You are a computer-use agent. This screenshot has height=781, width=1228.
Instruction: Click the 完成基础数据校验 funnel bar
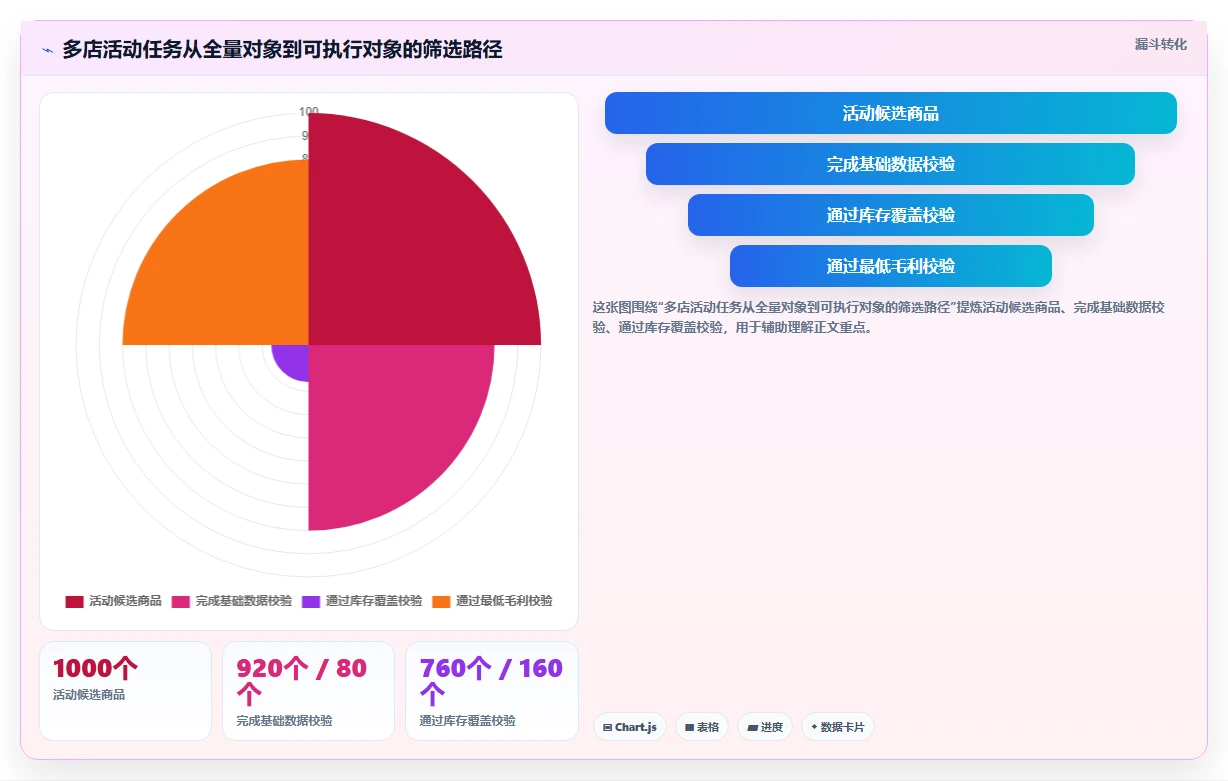(x=890, y=164)
